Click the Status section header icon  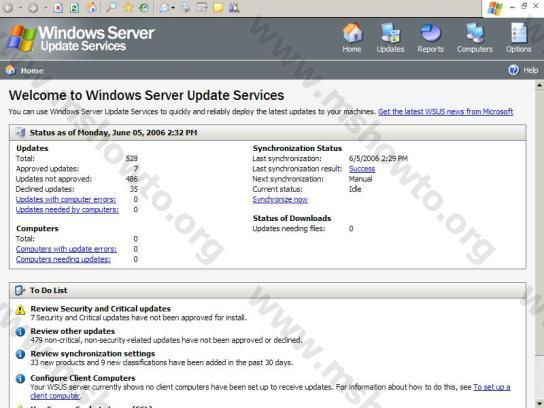(x=20, y=132)
